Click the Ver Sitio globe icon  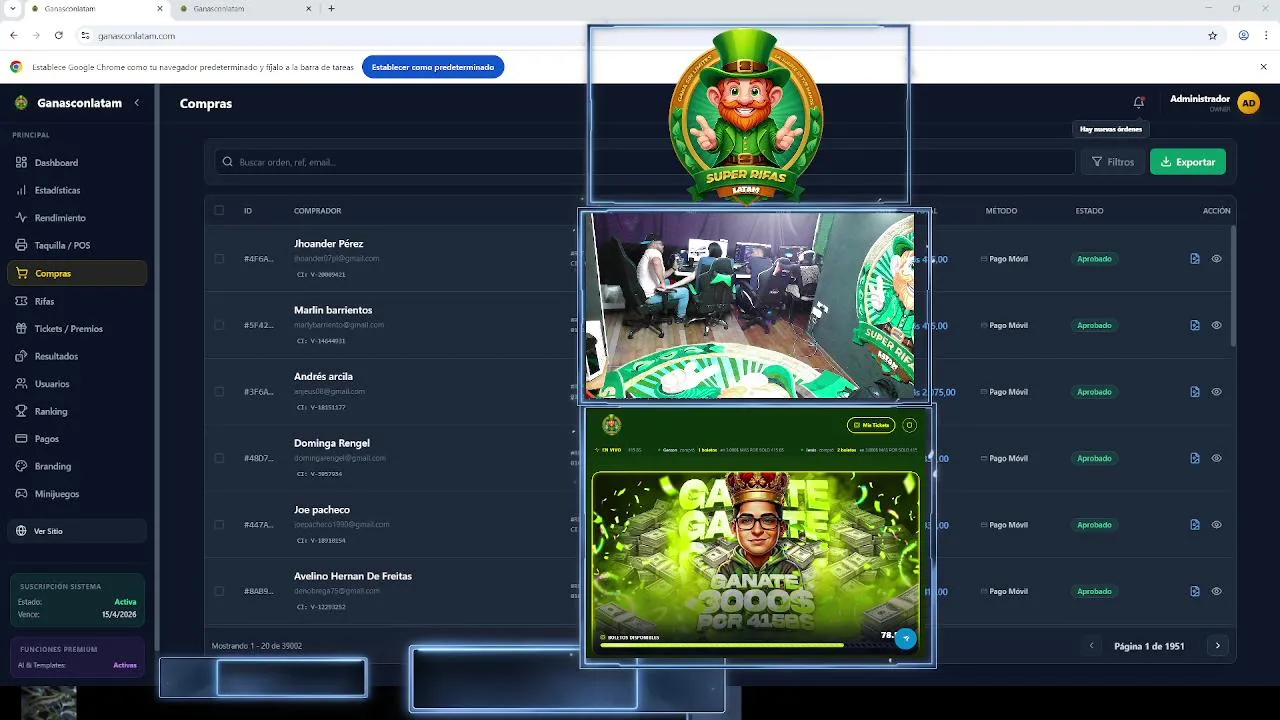pos(22,531)
